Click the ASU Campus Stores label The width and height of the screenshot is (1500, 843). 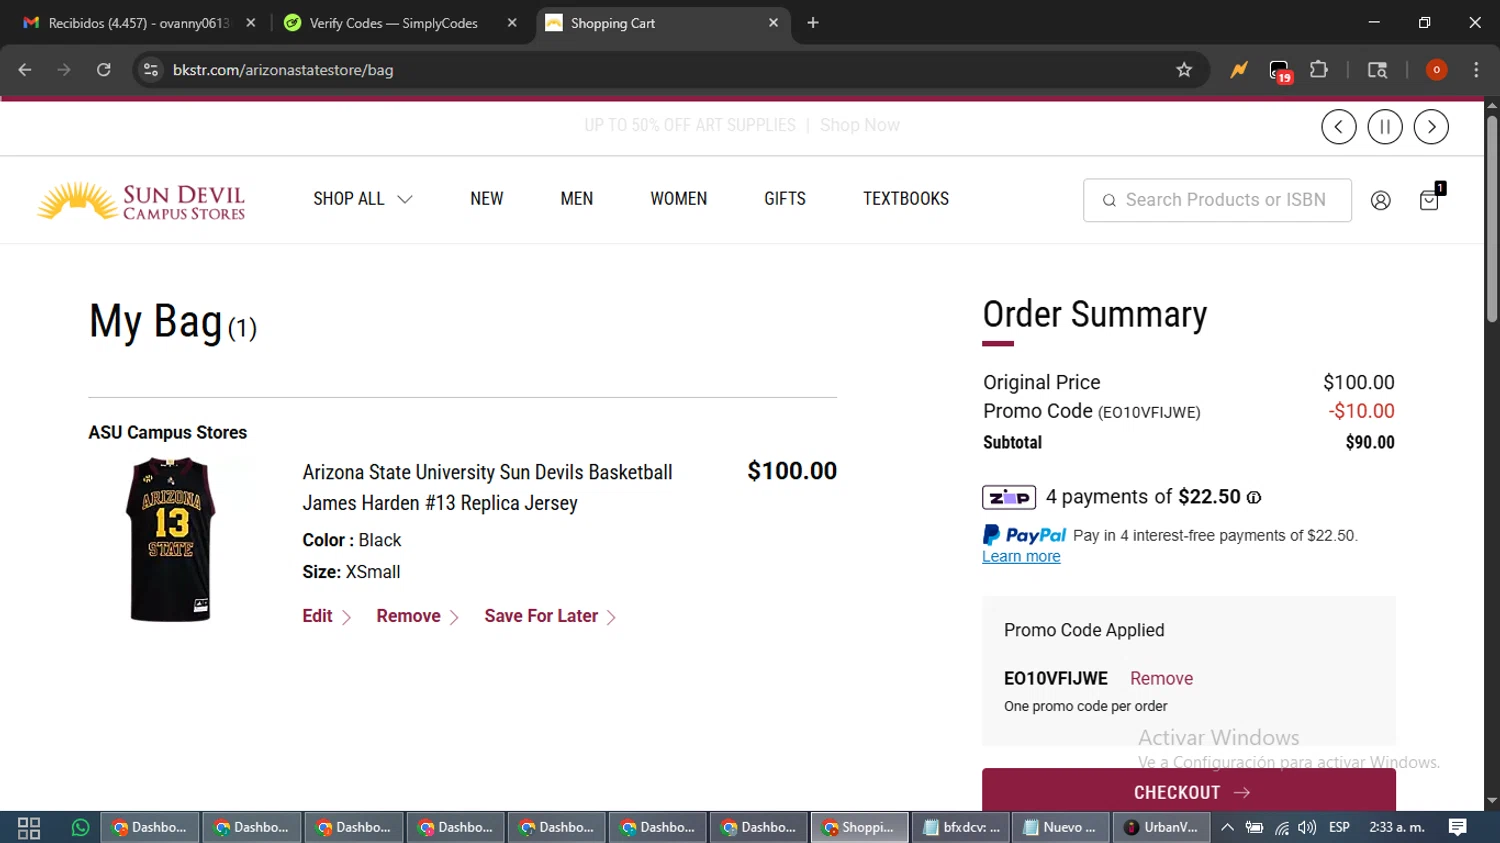[x=168, y=433]
